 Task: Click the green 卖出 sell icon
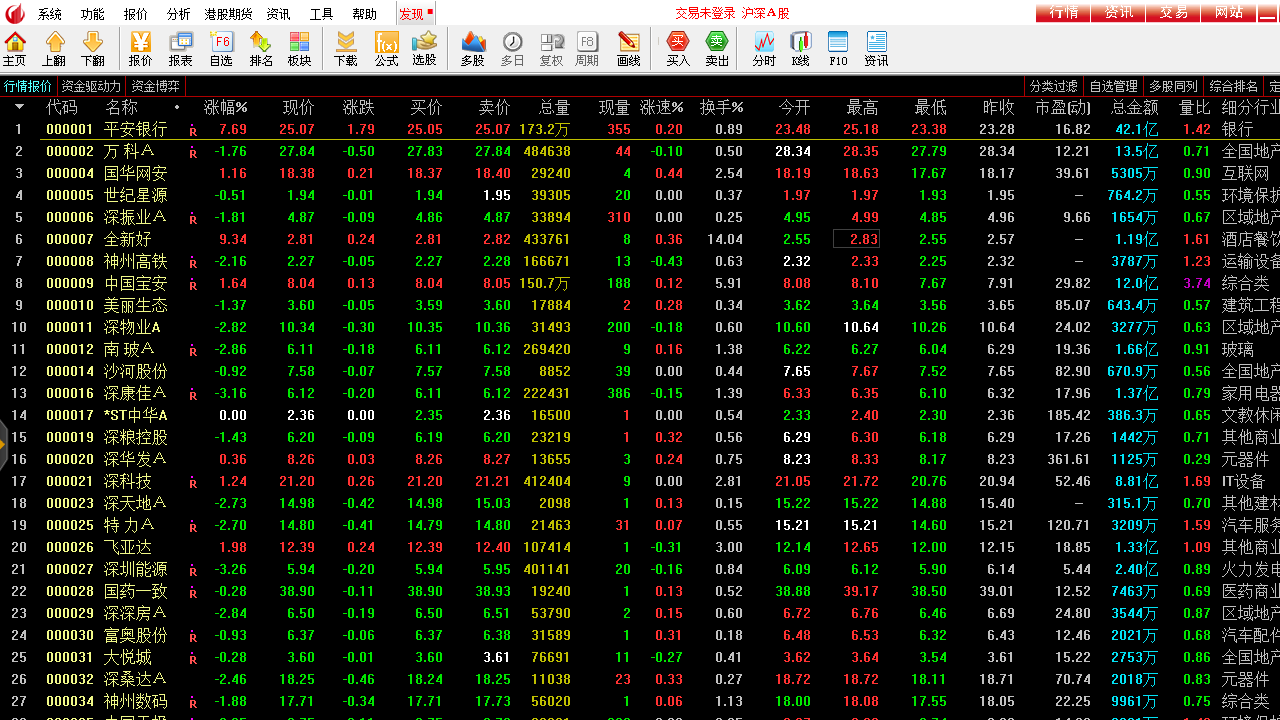pos(717,48)
